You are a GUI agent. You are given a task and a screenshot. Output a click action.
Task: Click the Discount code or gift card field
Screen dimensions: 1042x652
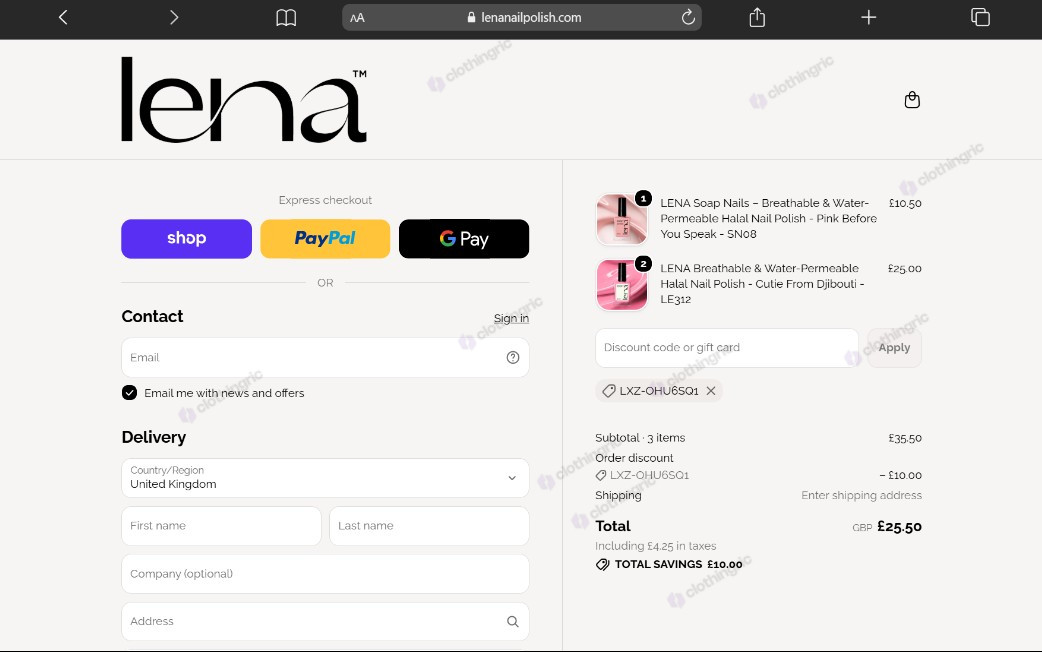[x=727, y=348]
